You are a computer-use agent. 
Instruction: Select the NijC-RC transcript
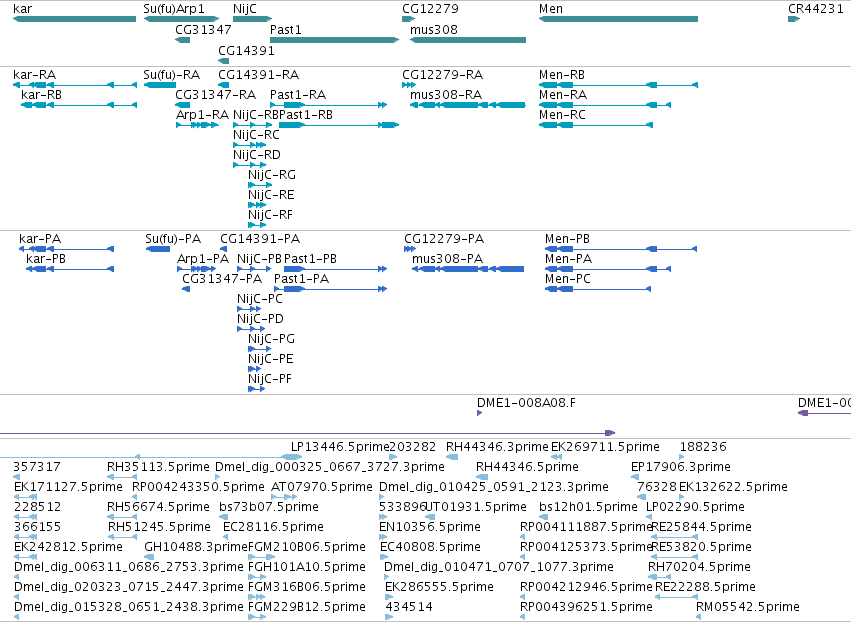[249, 145]
